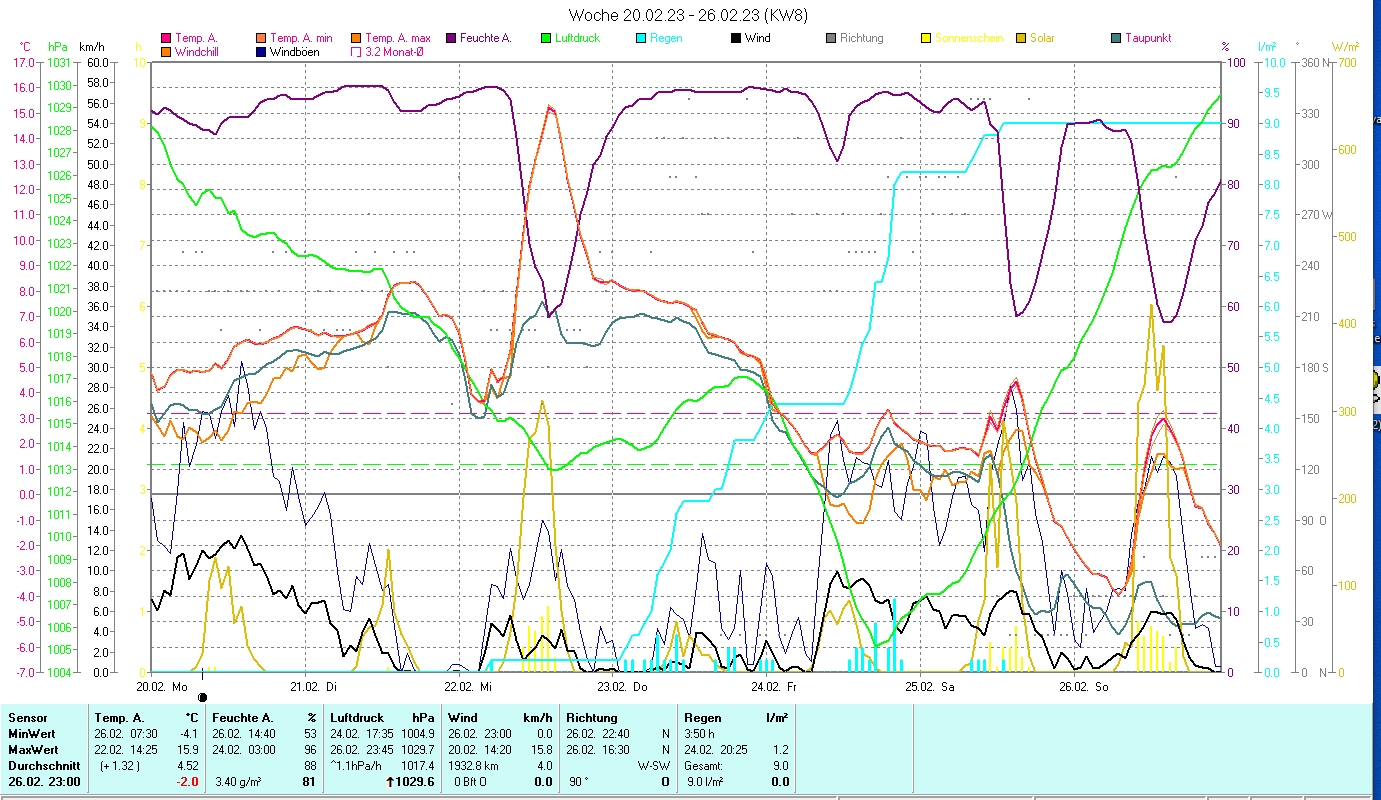Click the '9.0 l/m²' rain value in bottom row
This screenshot has height=800, width=1381.
click(x=704, y=782)
